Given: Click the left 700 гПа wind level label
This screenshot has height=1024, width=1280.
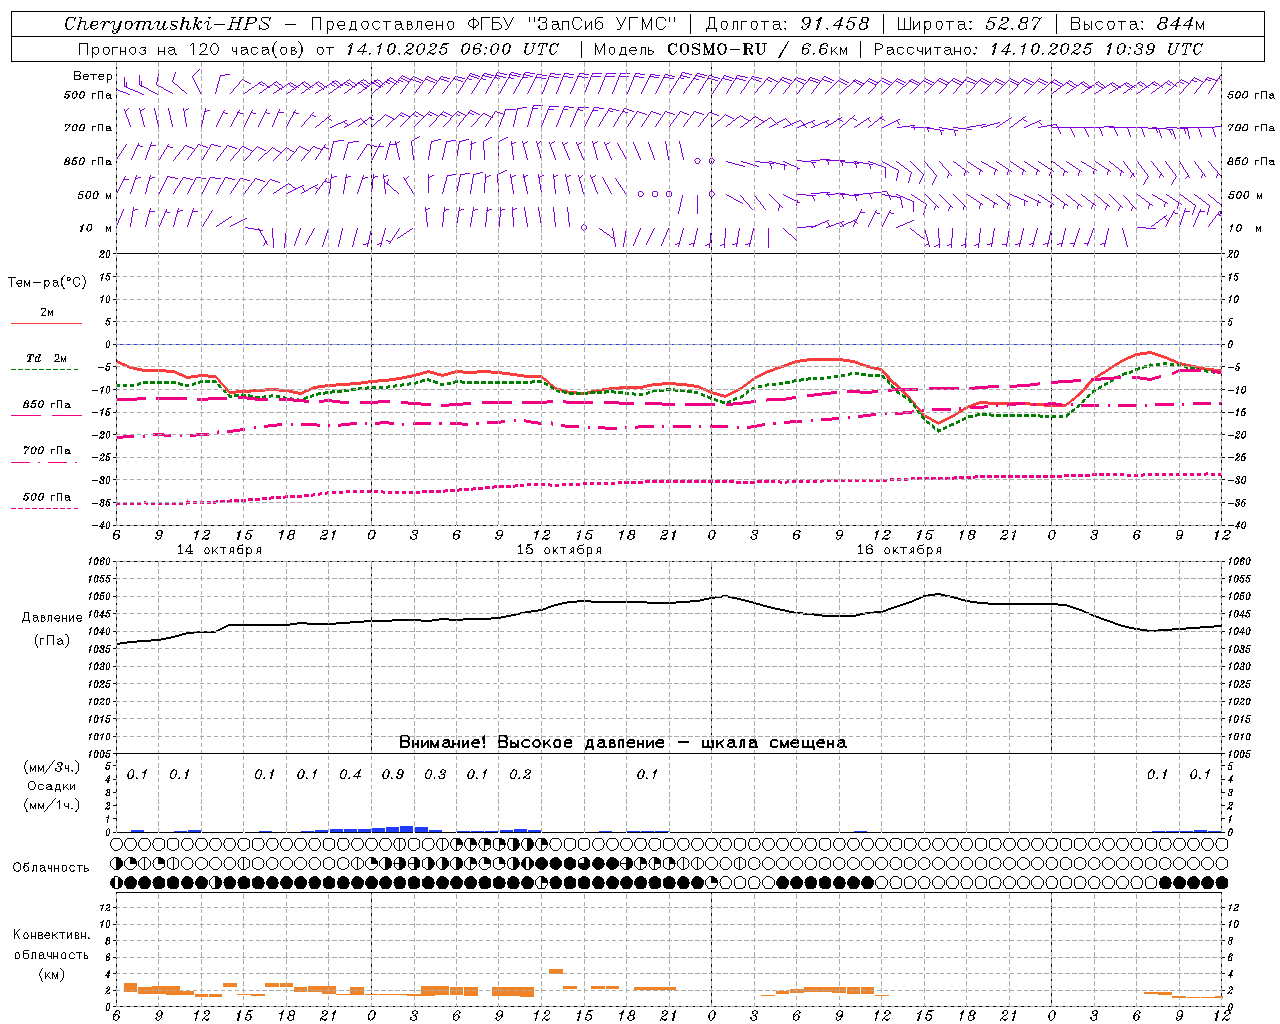Looking at the screenshot, I should (88, 128).
